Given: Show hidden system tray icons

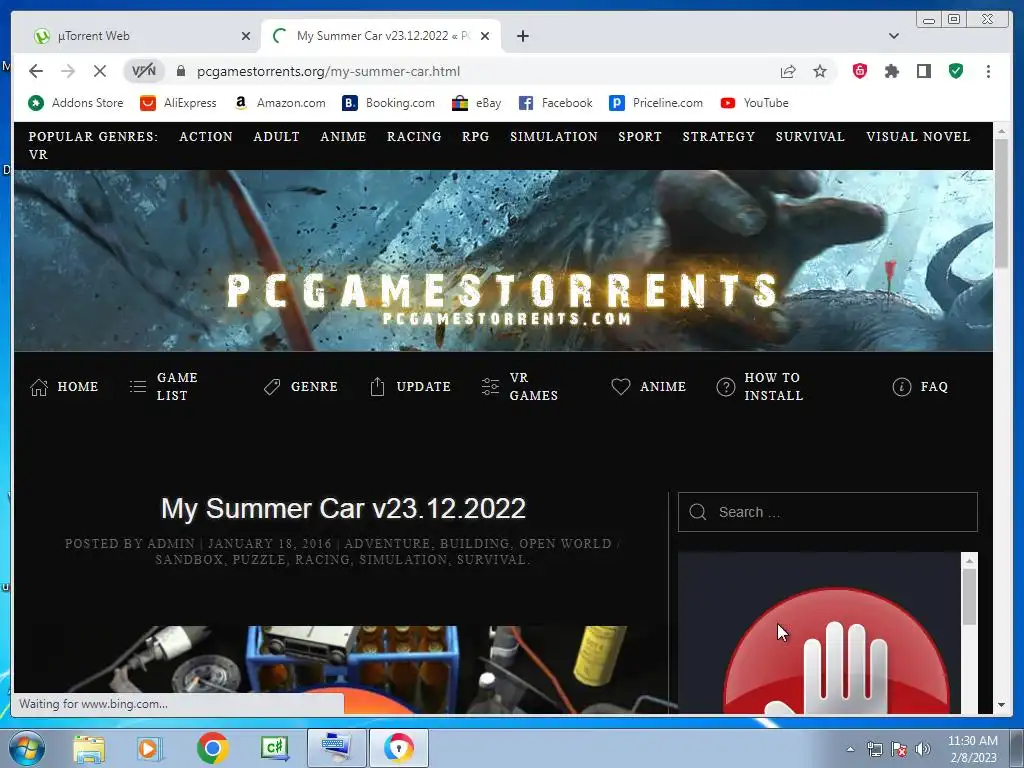Looking at the screenshot, I should [850, 749].
